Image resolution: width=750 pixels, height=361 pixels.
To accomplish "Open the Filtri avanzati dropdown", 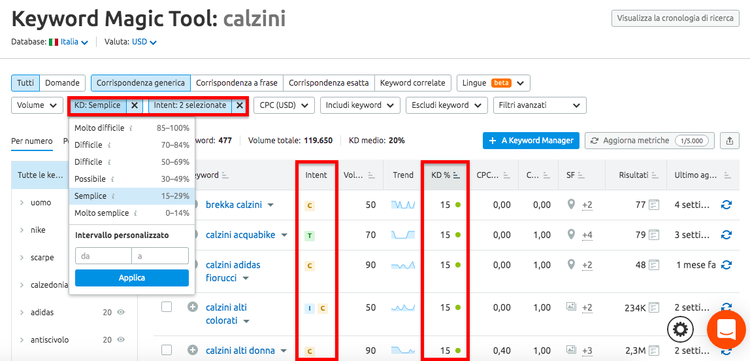I will [540, 105].
